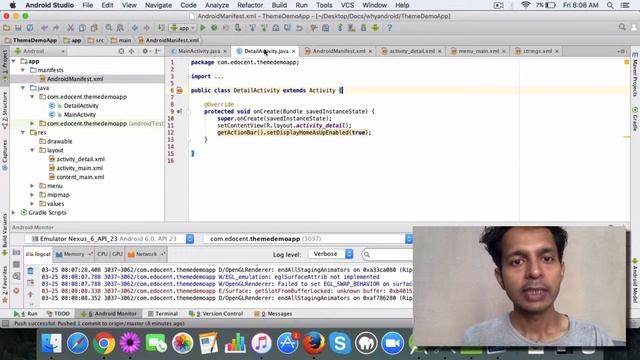The width and height of the screenshot is (640, 360).
Task: Click the ThemeDemoApp breadcrumb
Action: tap(31, 40)
